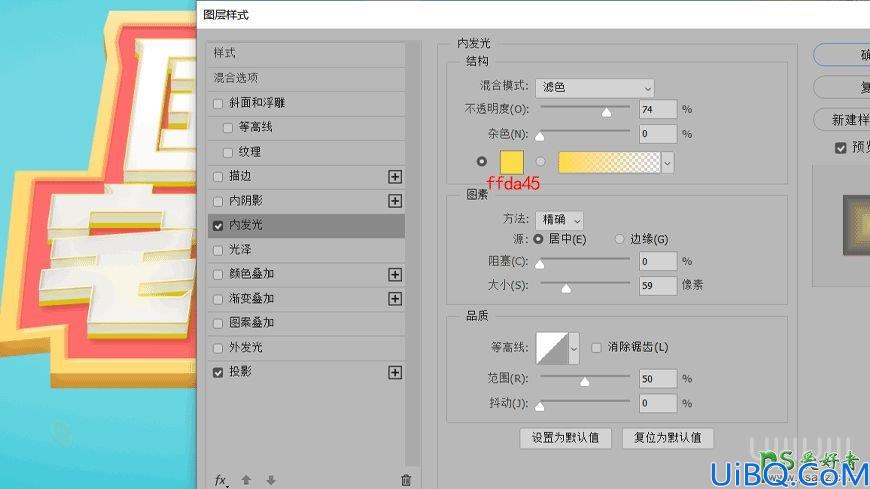
Task: Click the 新建样式 button
Action: 842,120
